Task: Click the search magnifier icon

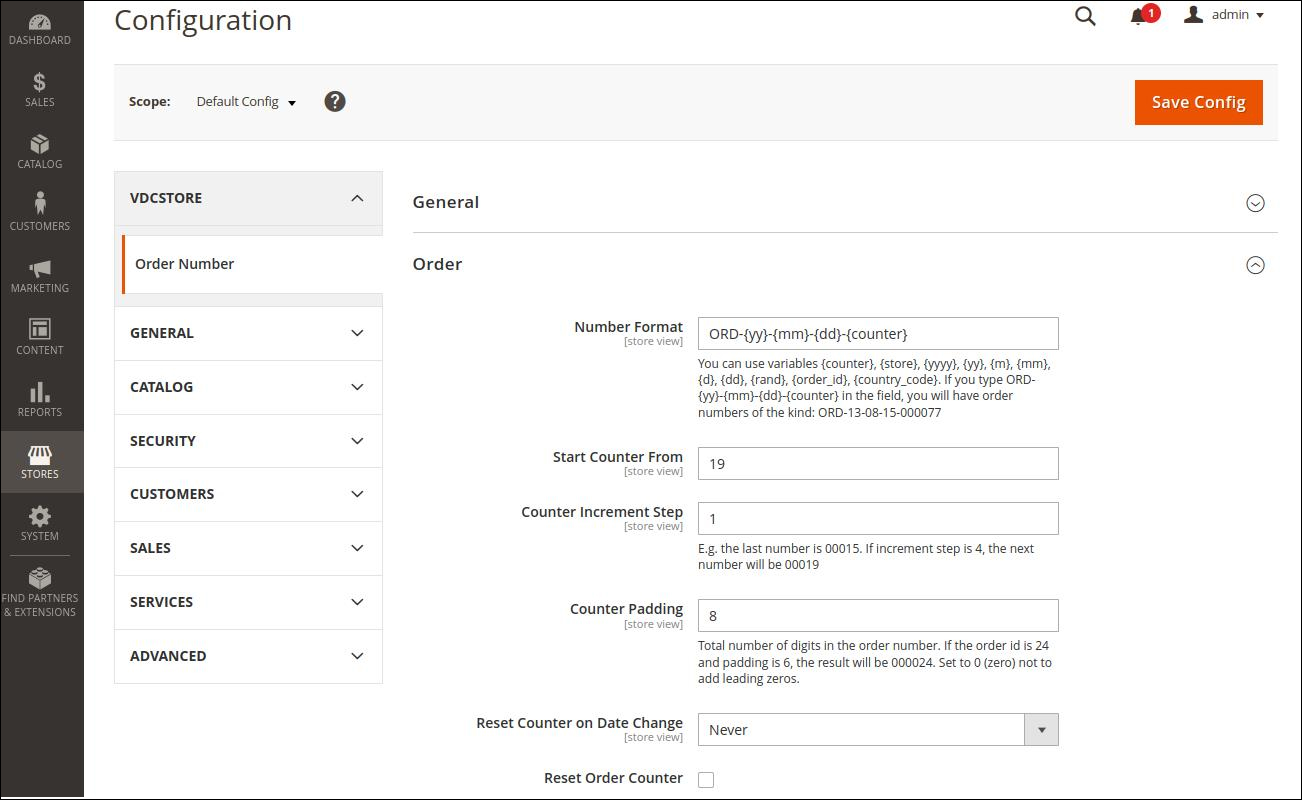Action: [1085, 16]
